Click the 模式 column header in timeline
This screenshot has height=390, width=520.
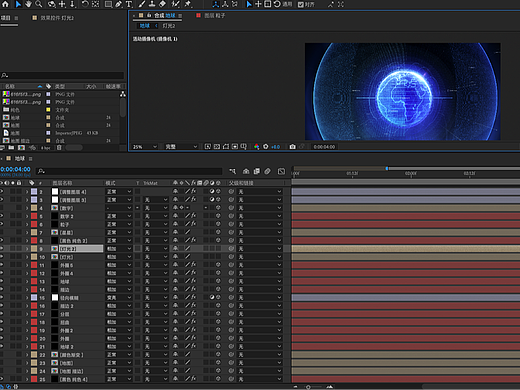click(110, 183)
